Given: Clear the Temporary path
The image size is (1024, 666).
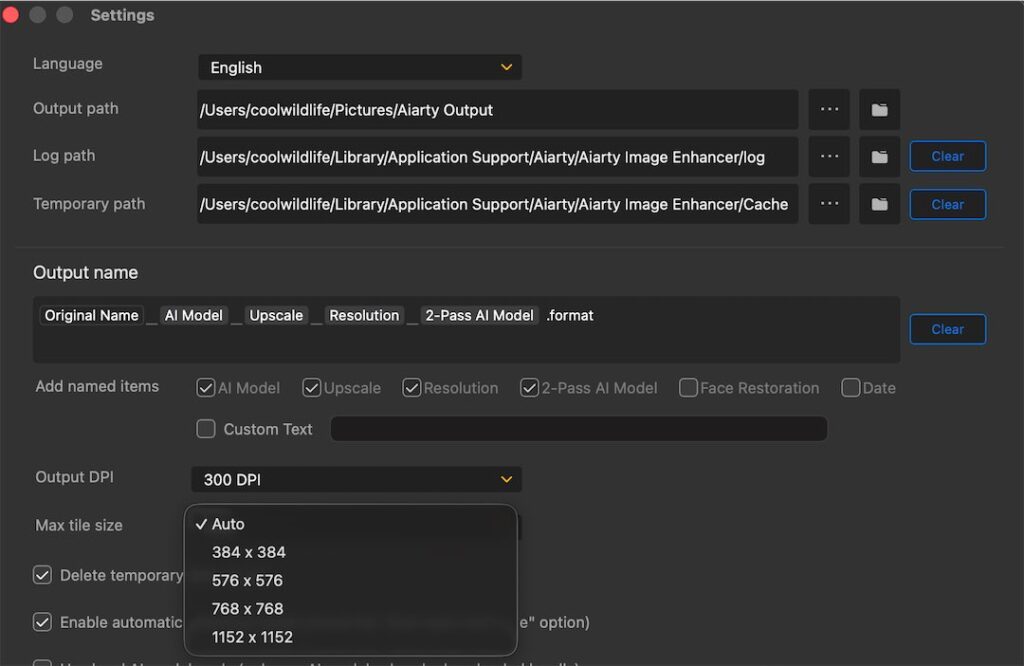Looking at the screenshot, I should click(x=947, y=204).
